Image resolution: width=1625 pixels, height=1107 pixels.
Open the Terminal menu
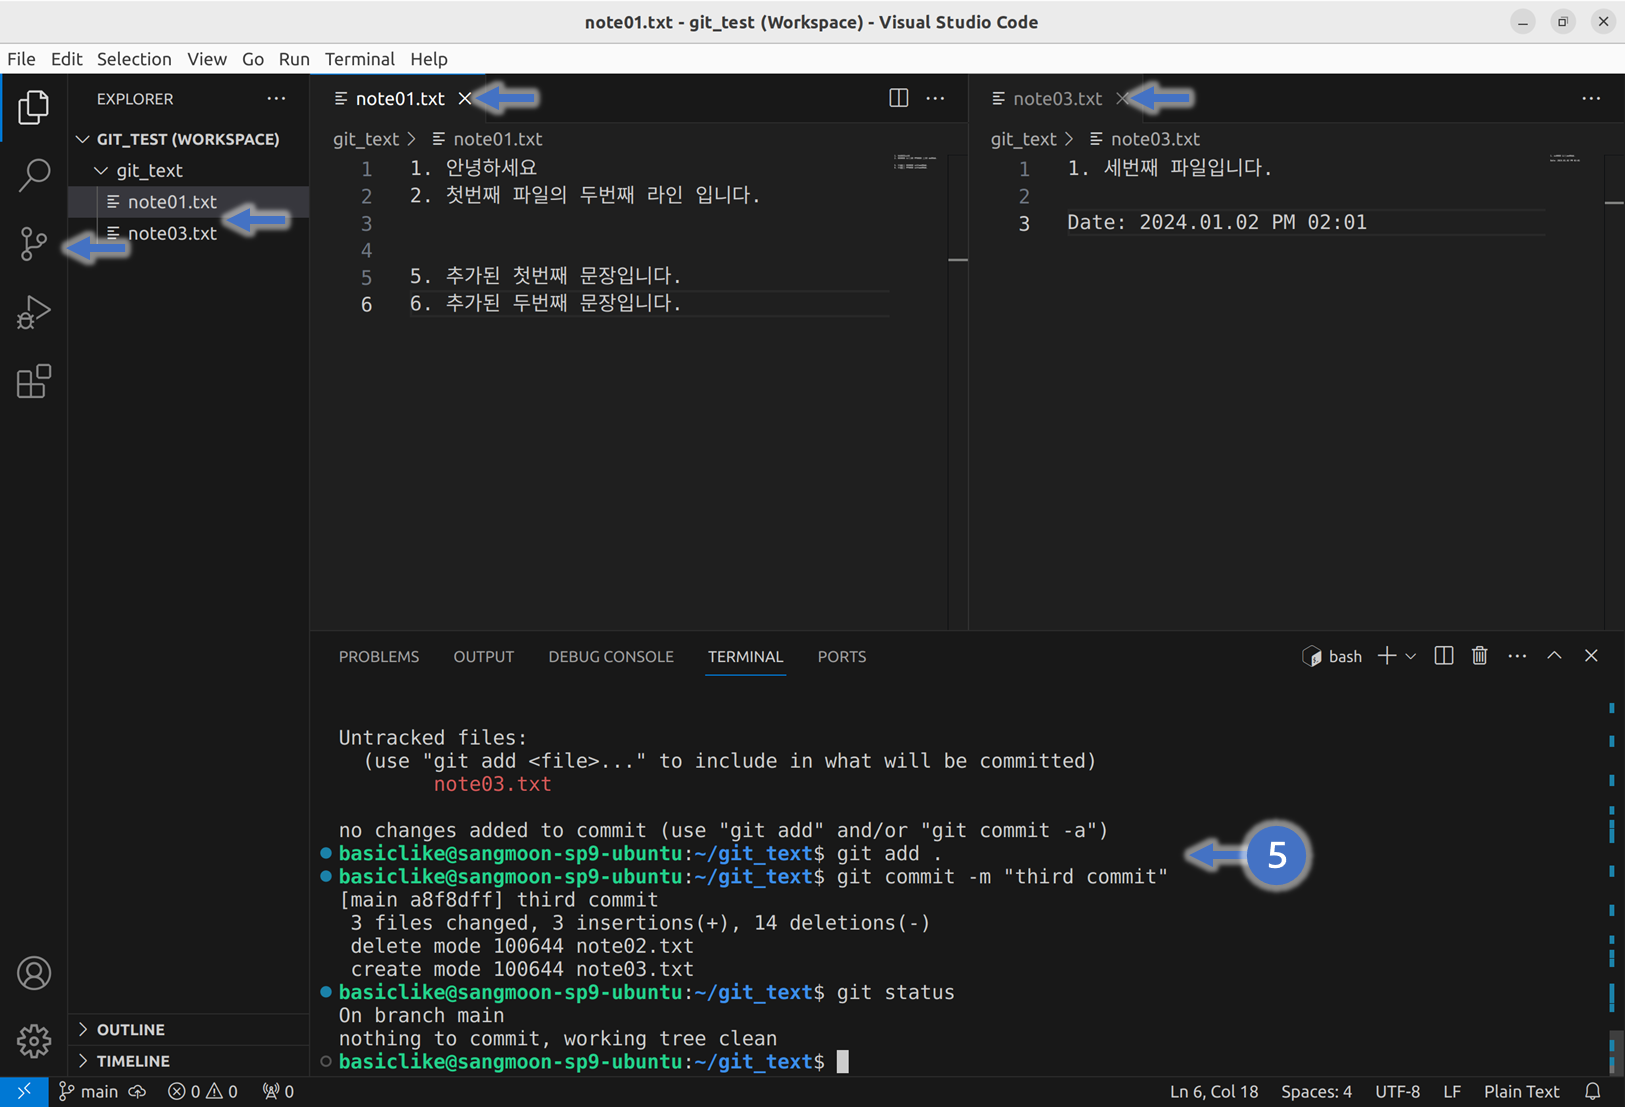pos(360,59)
